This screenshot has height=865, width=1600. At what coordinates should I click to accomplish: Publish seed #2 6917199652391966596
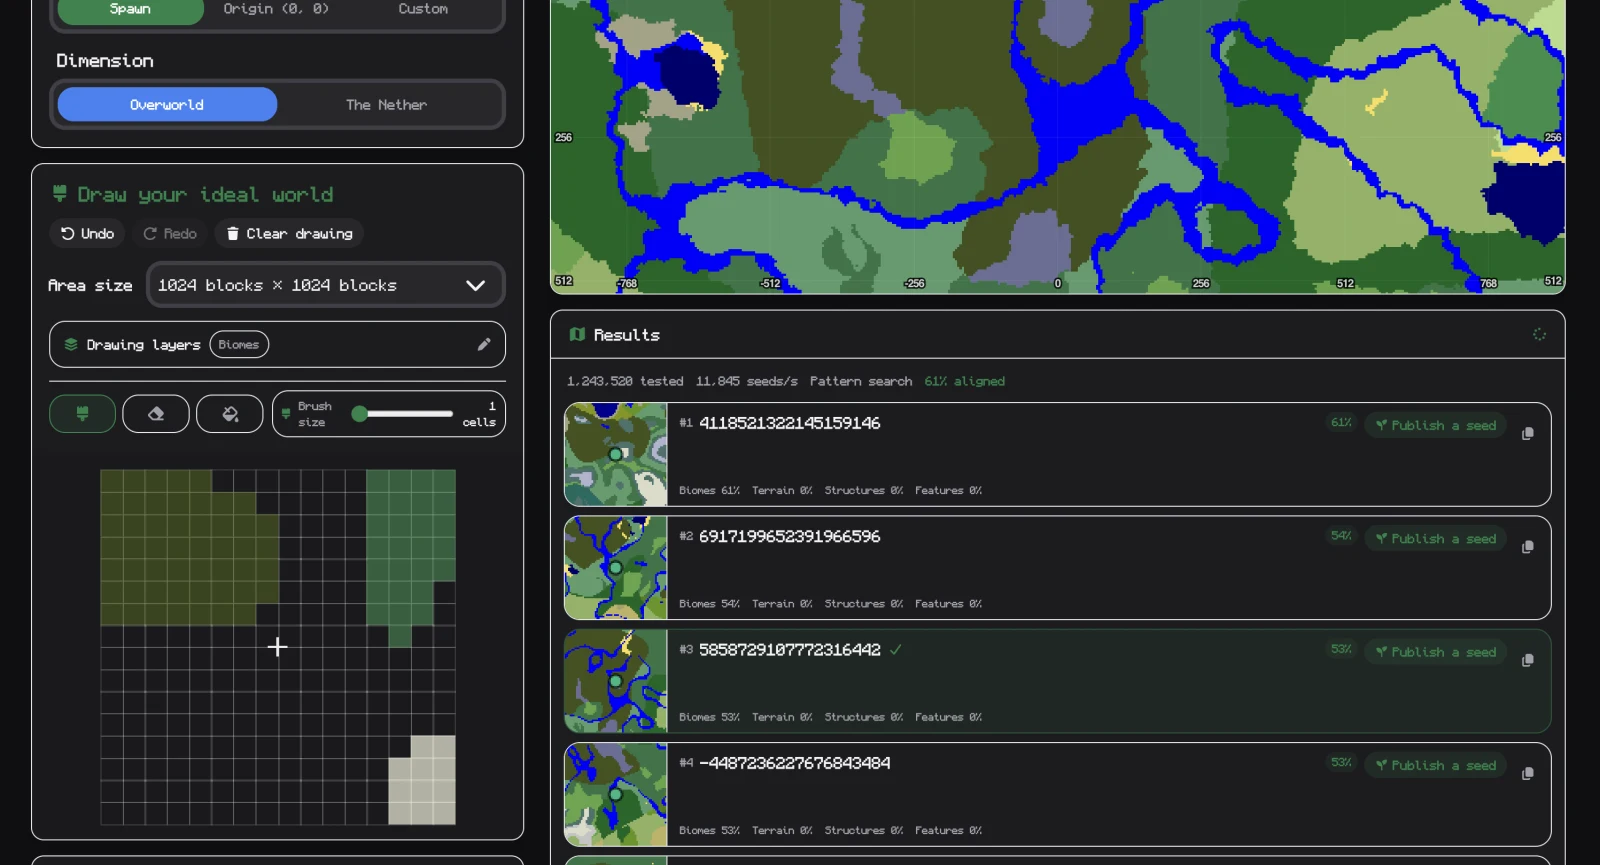pyautogui.click(x=1435, y=538)
